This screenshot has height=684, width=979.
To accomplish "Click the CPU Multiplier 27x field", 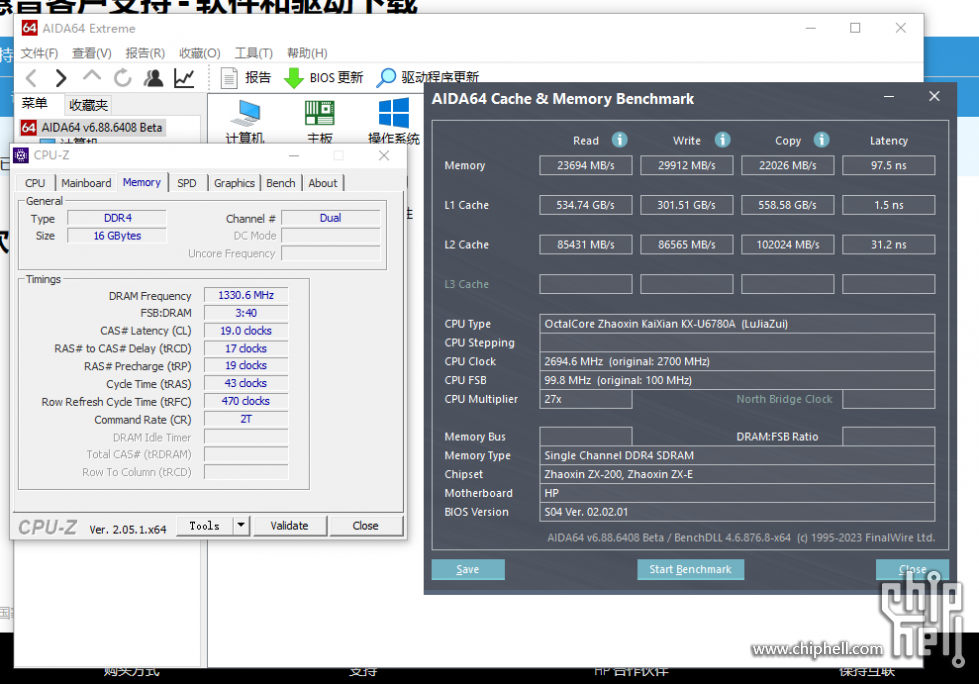I will [x=586, y=399].
